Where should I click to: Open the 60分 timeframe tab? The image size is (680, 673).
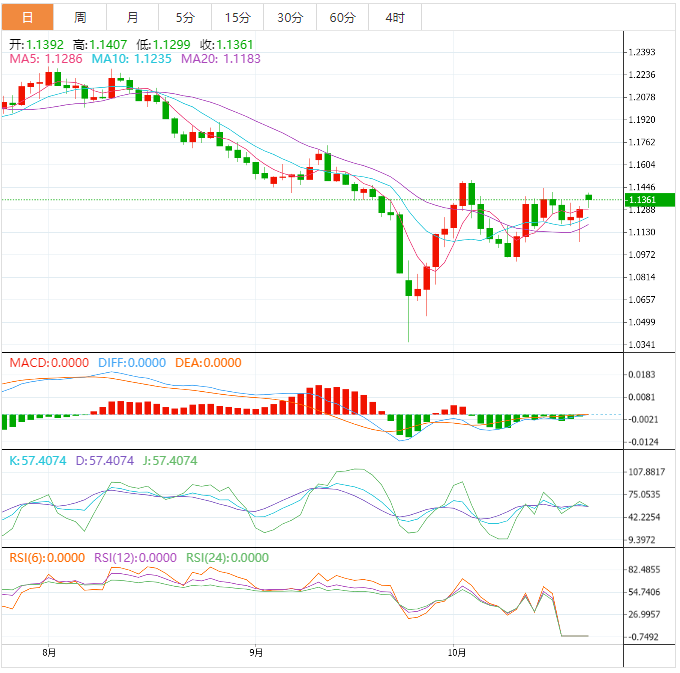[x=343, y=17]
